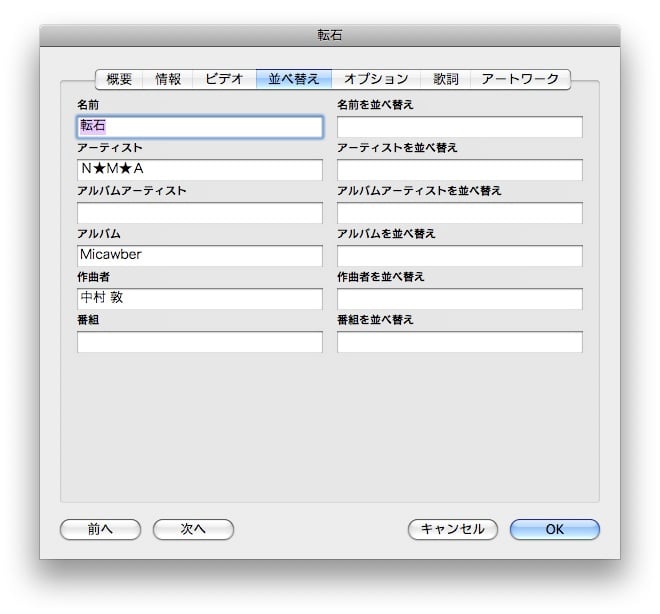Show the 歌詞 tab
The height and width of the screenshot is (614, 660).
click(445, 79)
